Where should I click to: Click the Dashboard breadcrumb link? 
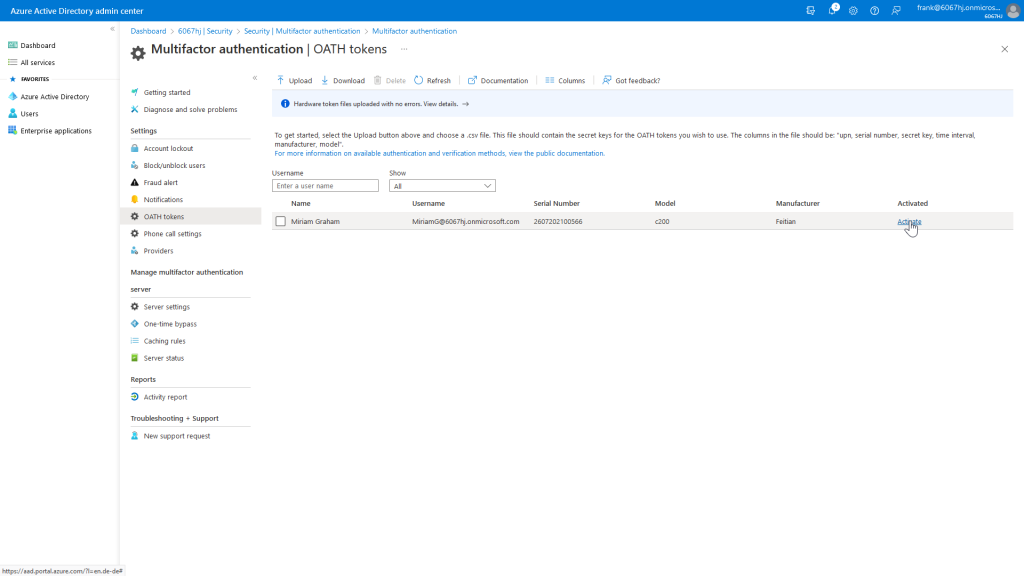click(148, 31)
